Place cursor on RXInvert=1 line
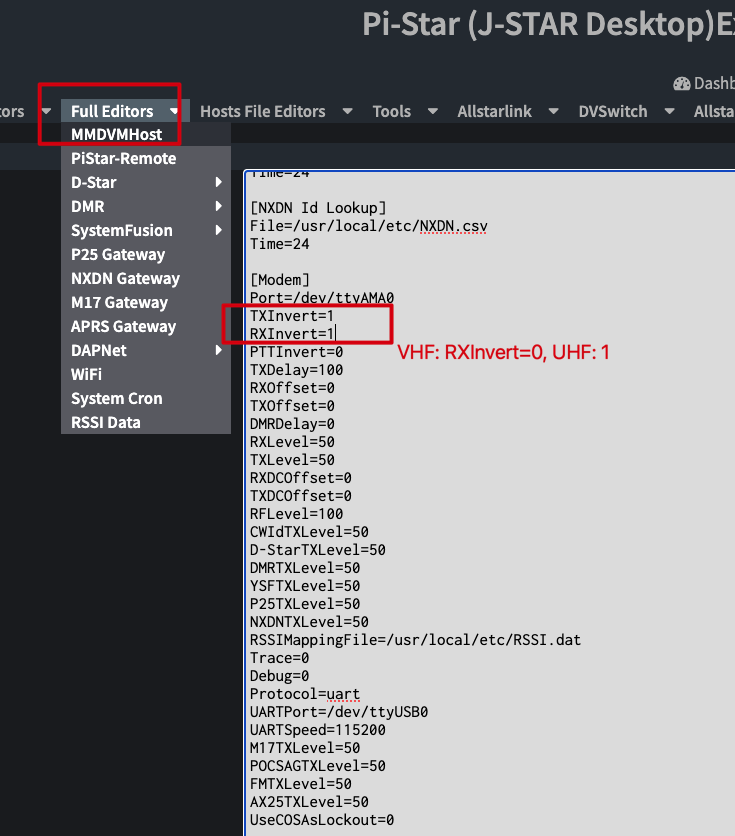 click(292, 334)
